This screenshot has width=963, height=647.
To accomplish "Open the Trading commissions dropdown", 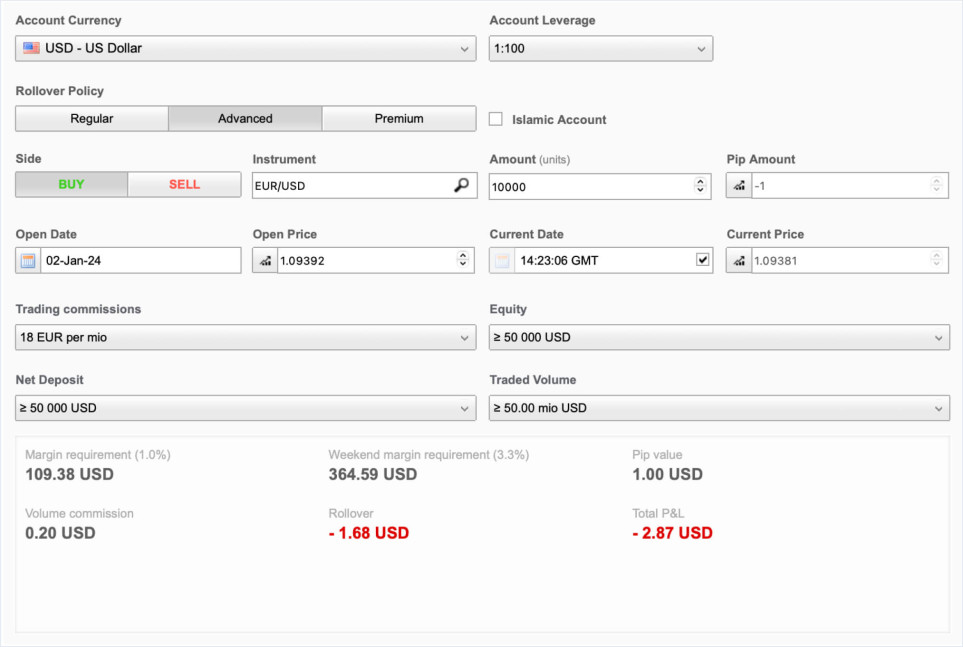I will coord(245,338).
